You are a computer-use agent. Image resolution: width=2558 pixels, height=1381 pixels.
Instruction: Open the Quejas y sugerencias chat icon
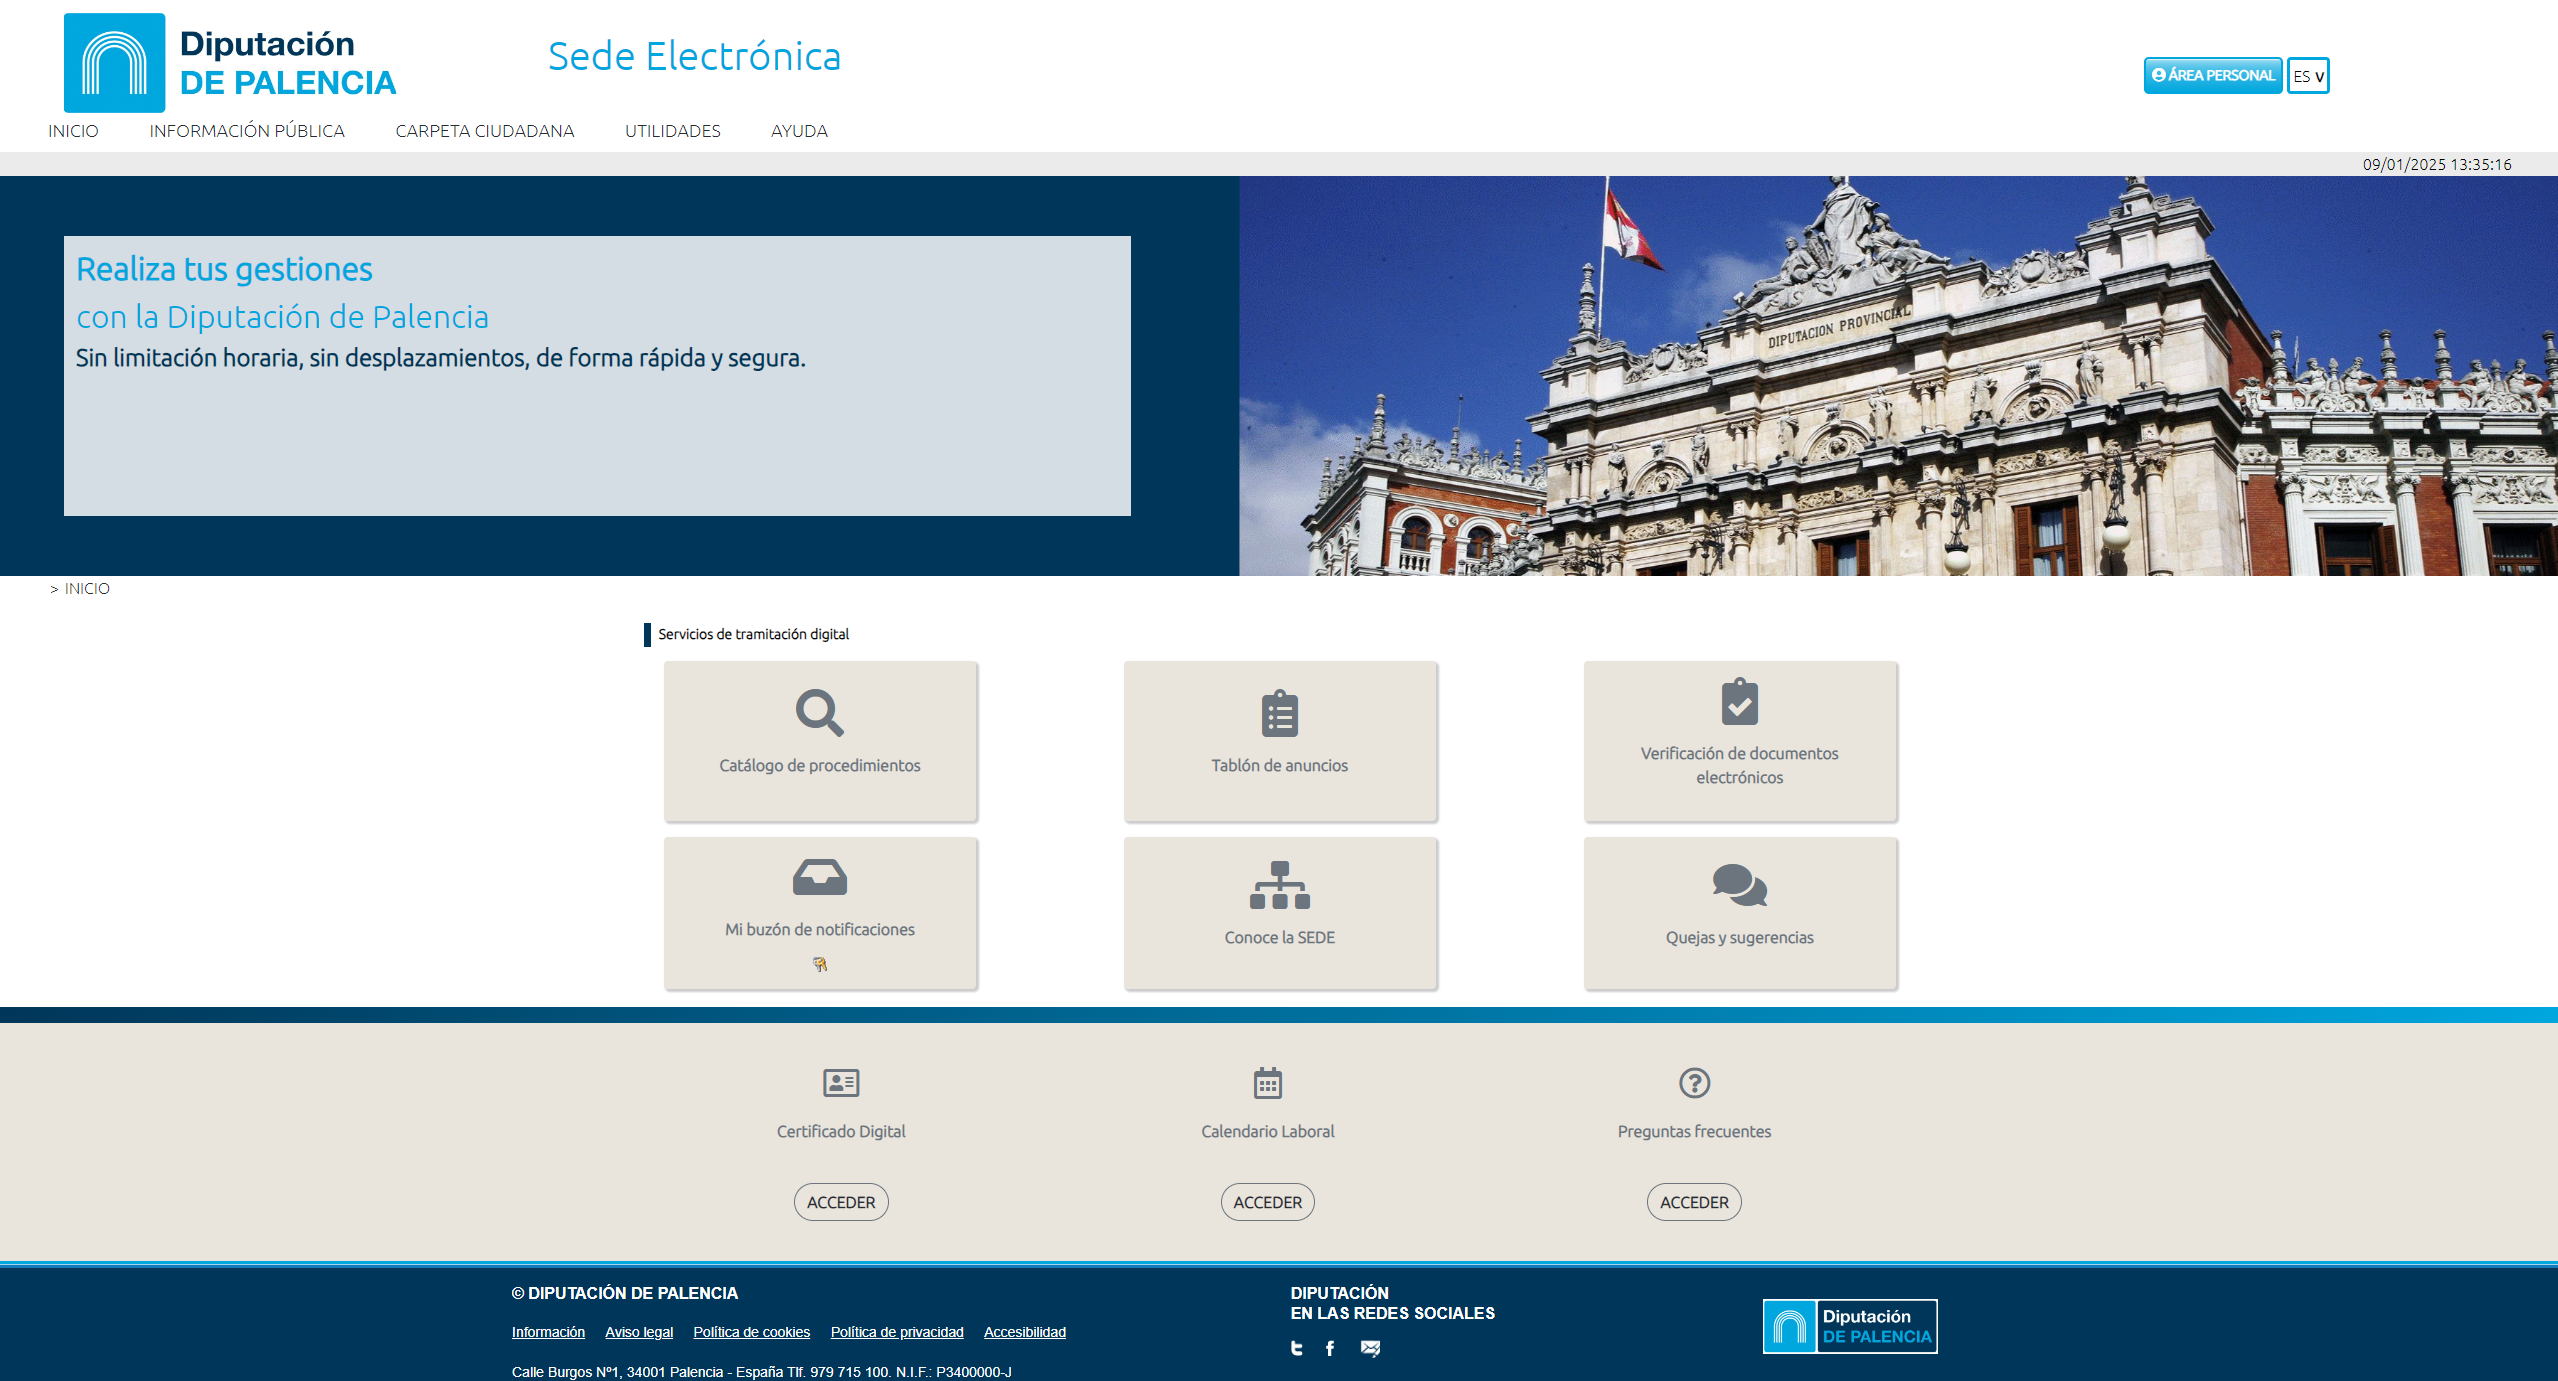point(1739,885)
